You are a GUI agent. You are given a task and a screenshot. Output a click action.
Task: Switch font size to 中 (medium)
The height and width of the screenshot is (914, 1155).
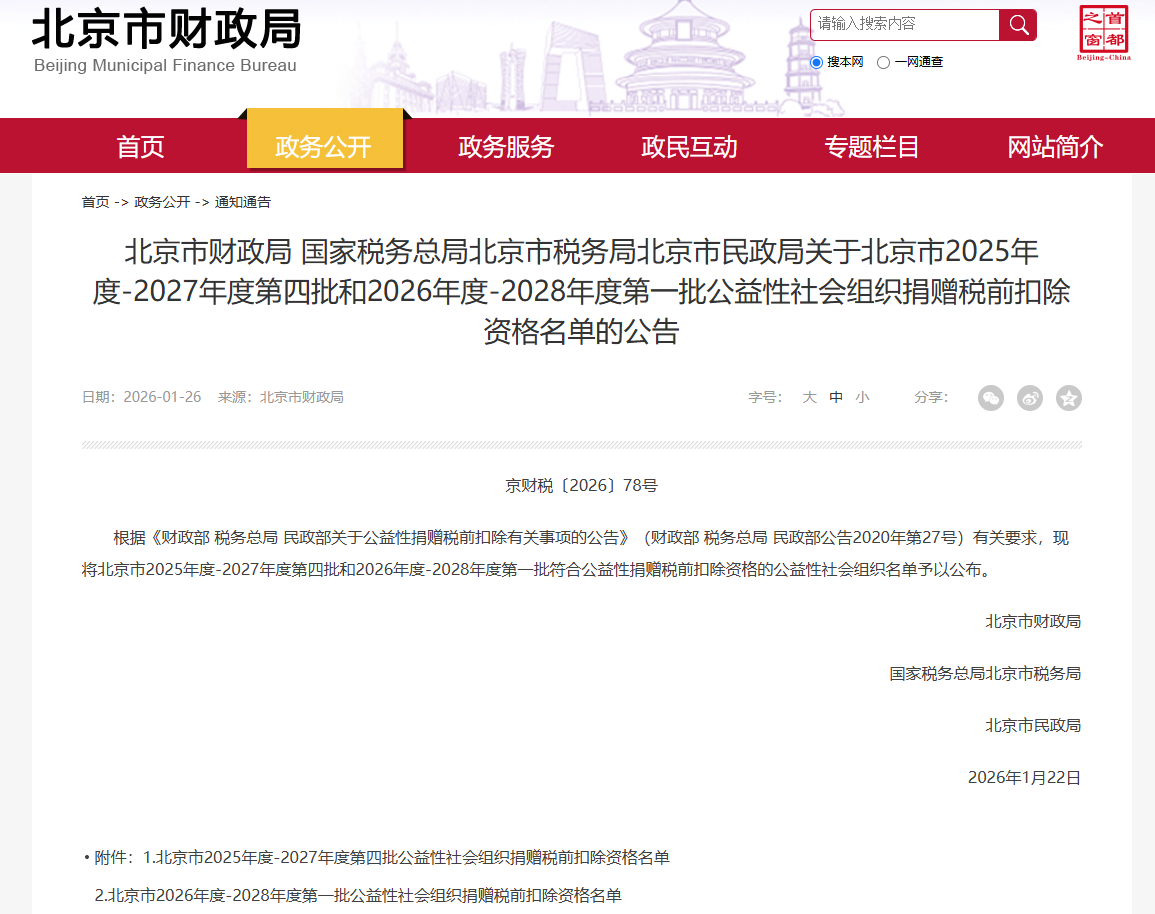click(836, 397)
